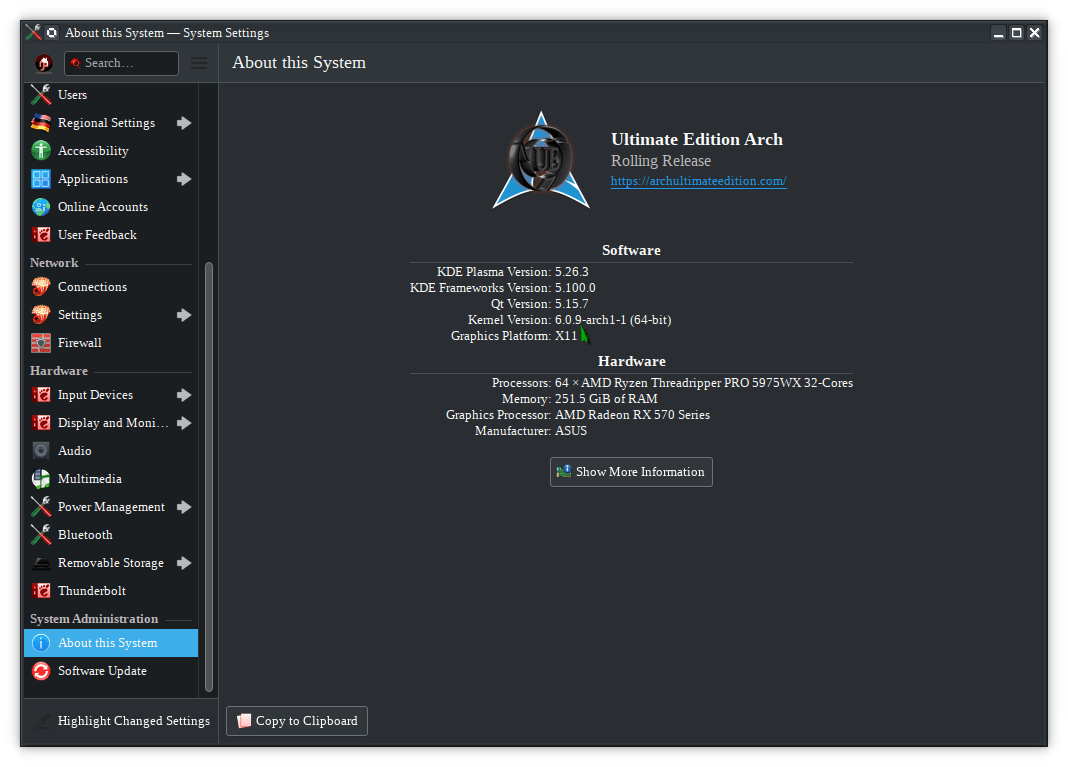Click the User Feedback icon
Image resolution: width=1068 pixels, height=767 pixels.
[41, 234]
